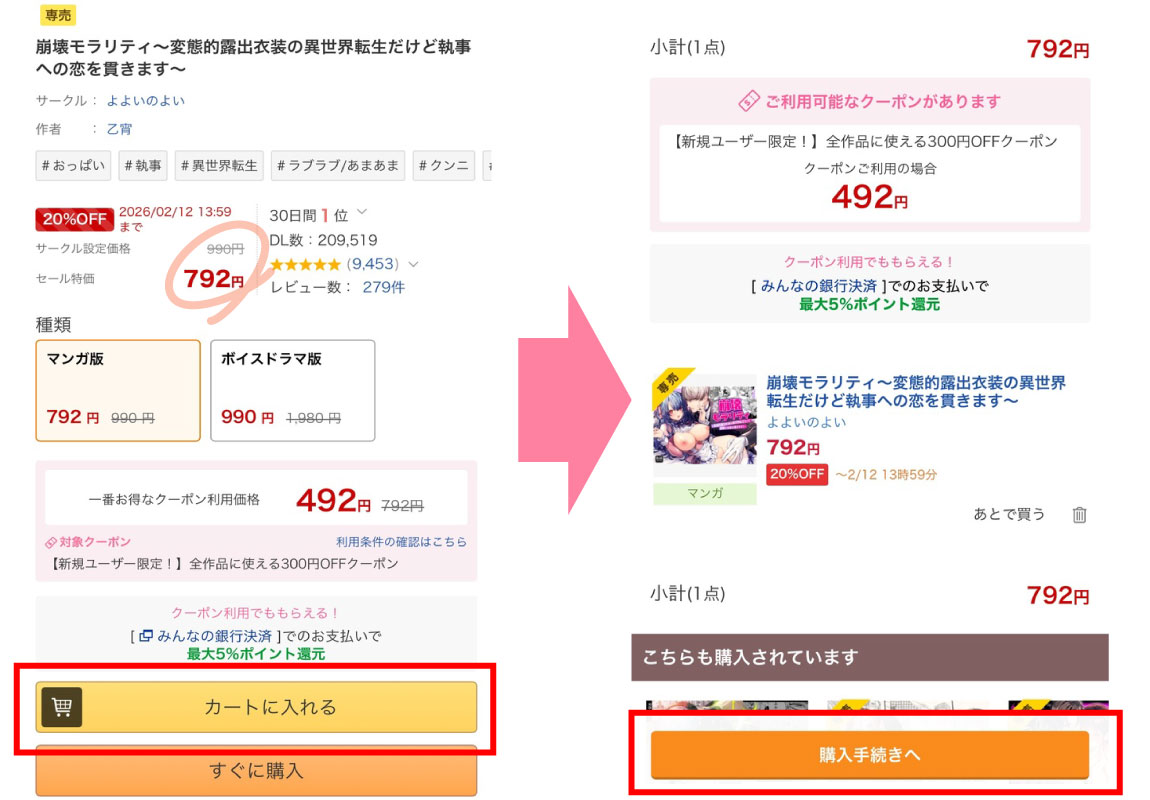Open circle link よよいのよい

pyautogui.click(x=146, y=100)
